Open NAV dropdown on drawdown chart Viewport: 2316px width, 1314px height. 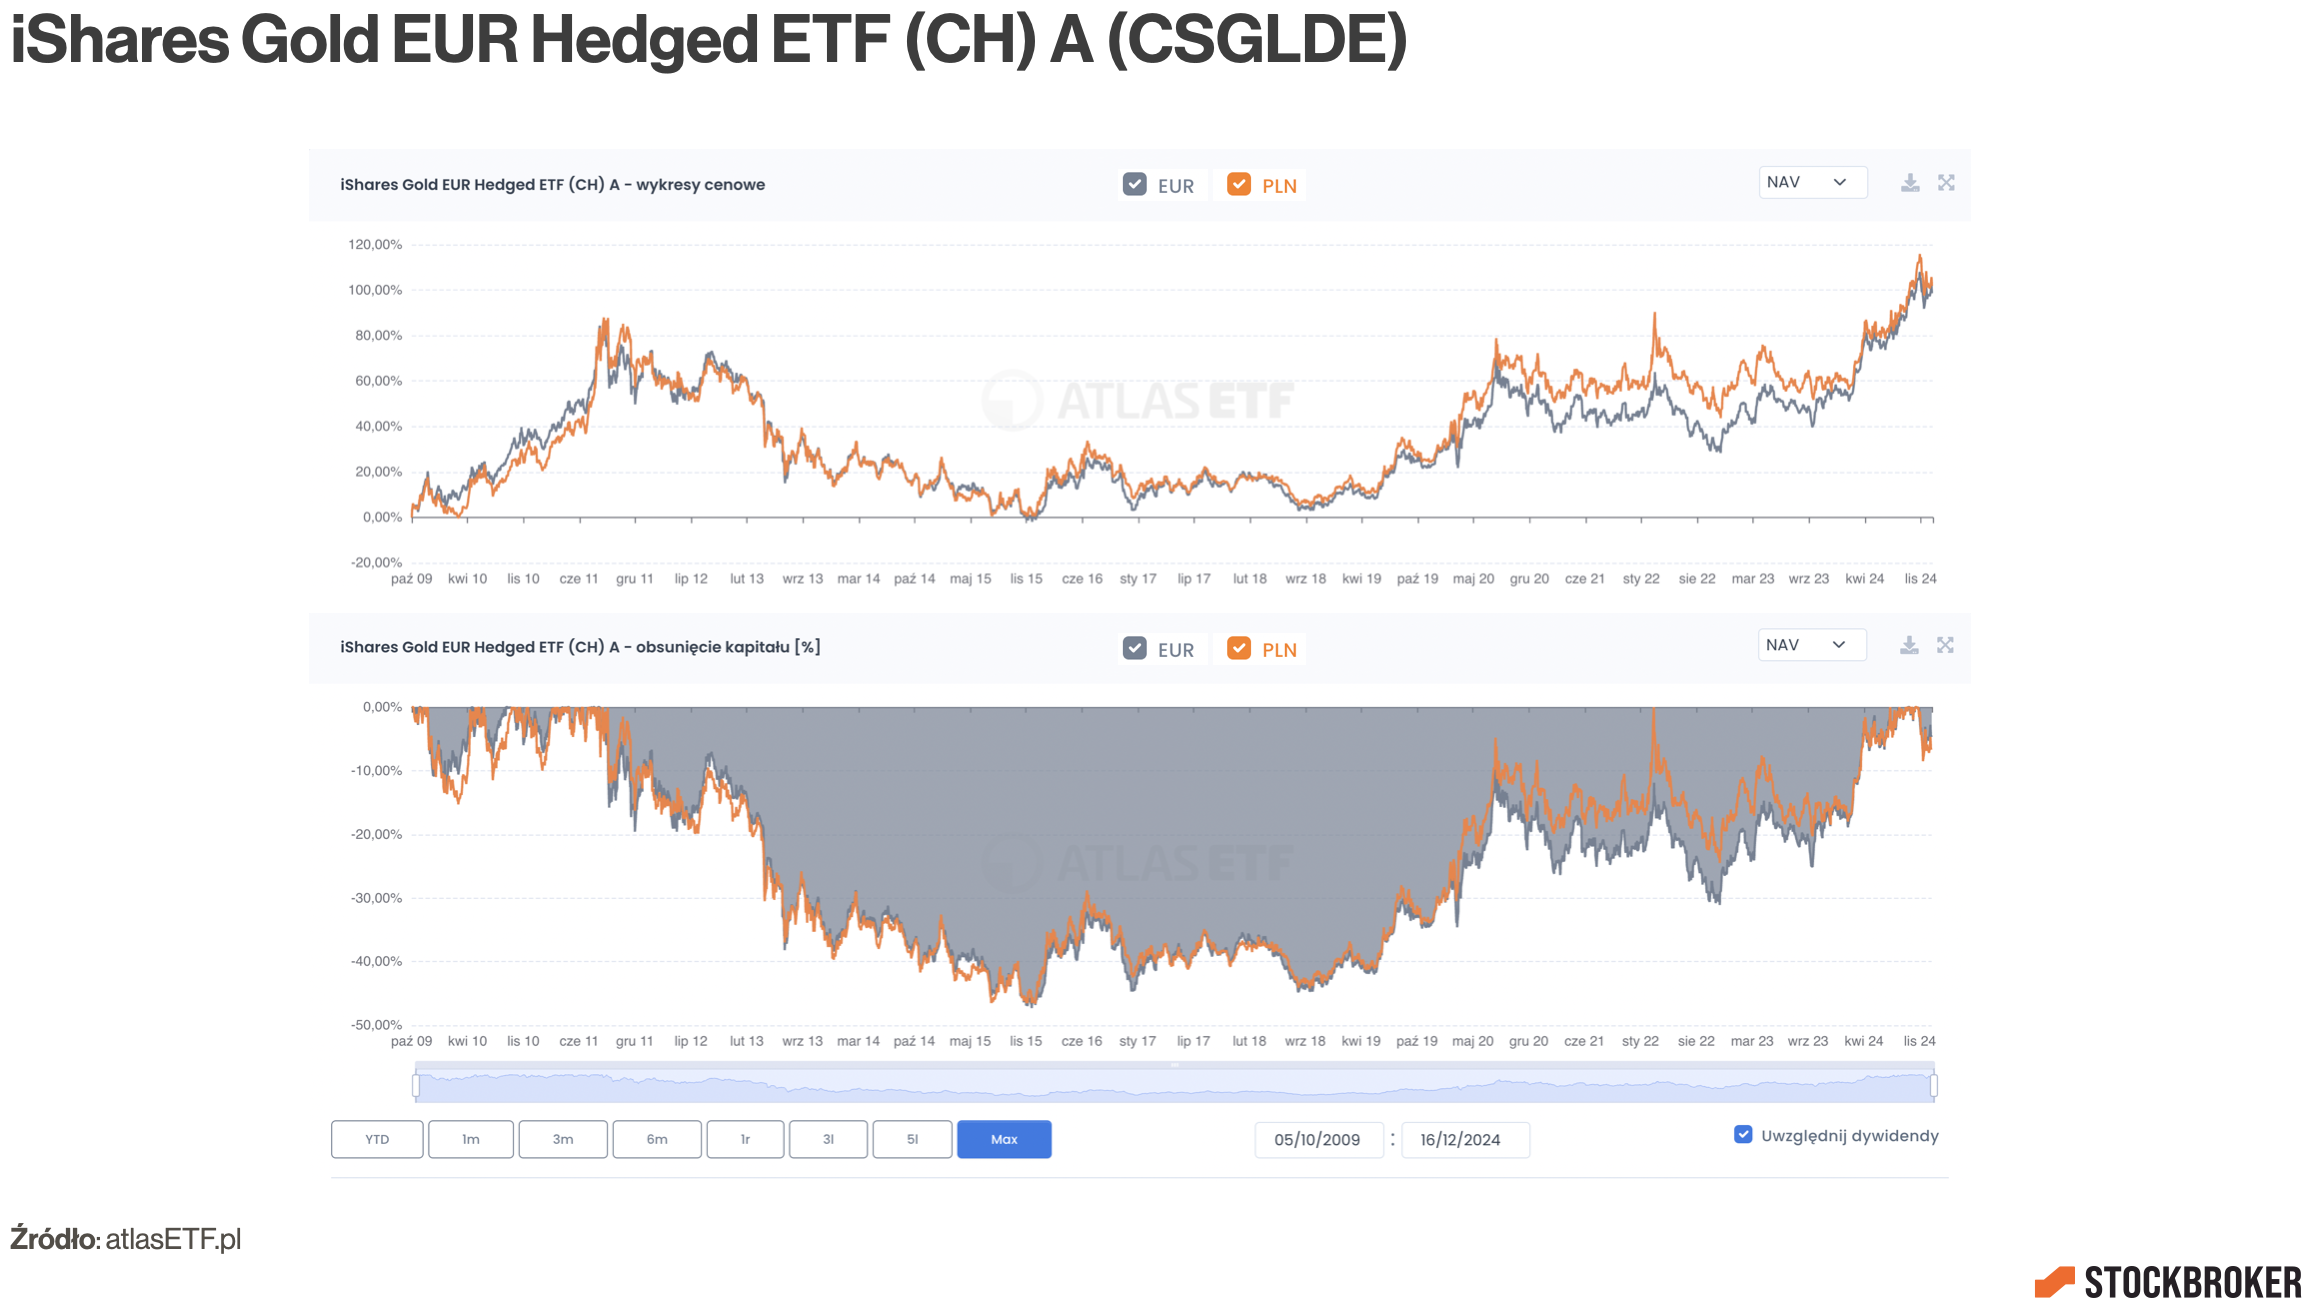pos(1811,645)
